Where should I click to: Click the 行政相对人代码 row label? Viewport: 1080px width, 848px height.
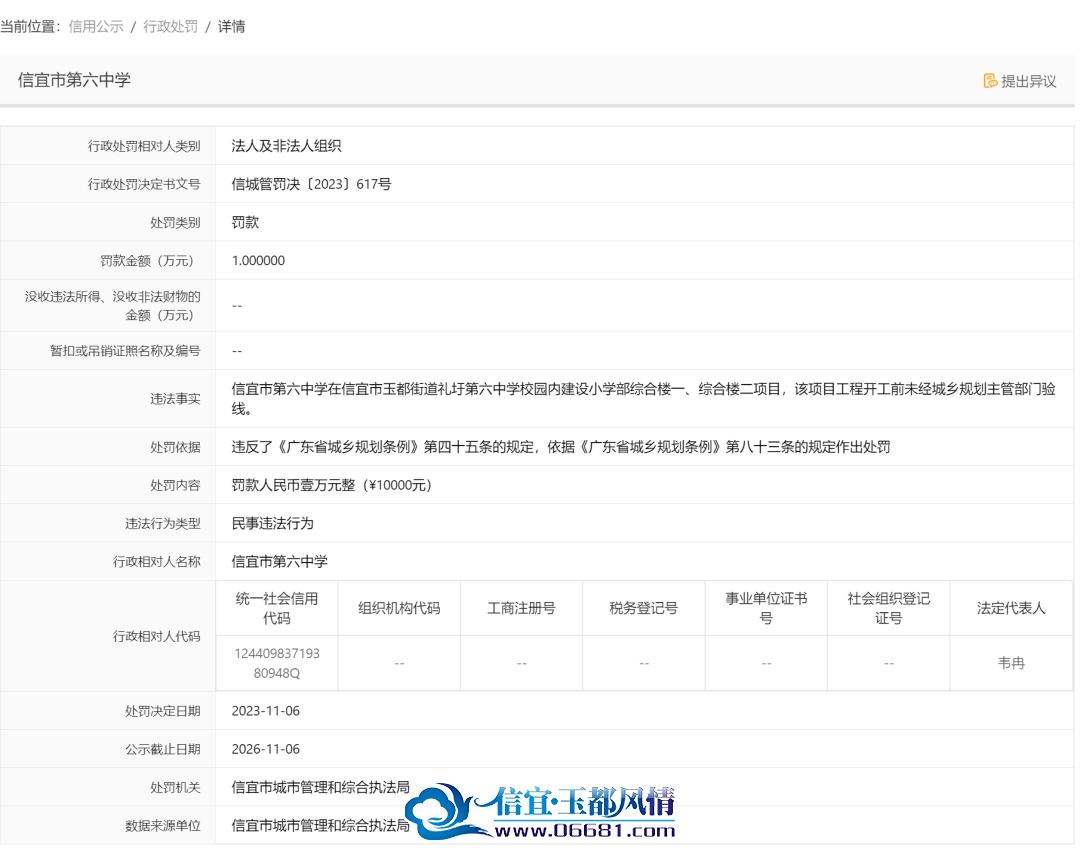point(156,637)
